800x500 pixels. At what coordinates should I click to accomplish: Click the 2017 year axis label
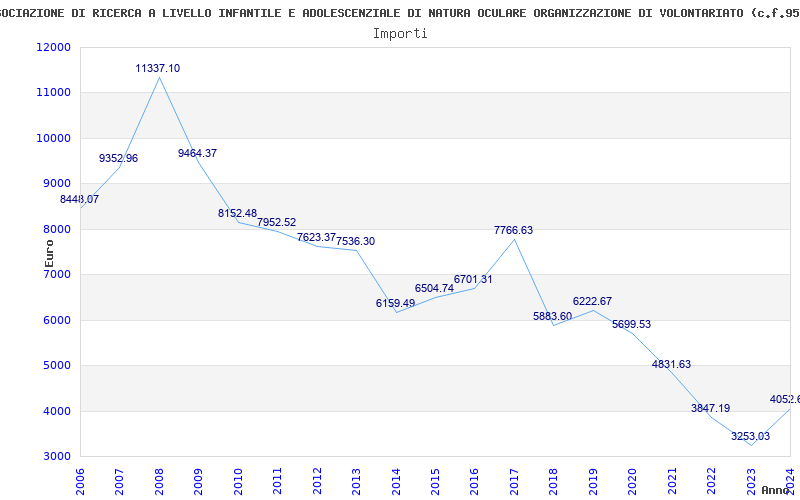[x=514, y=481]
